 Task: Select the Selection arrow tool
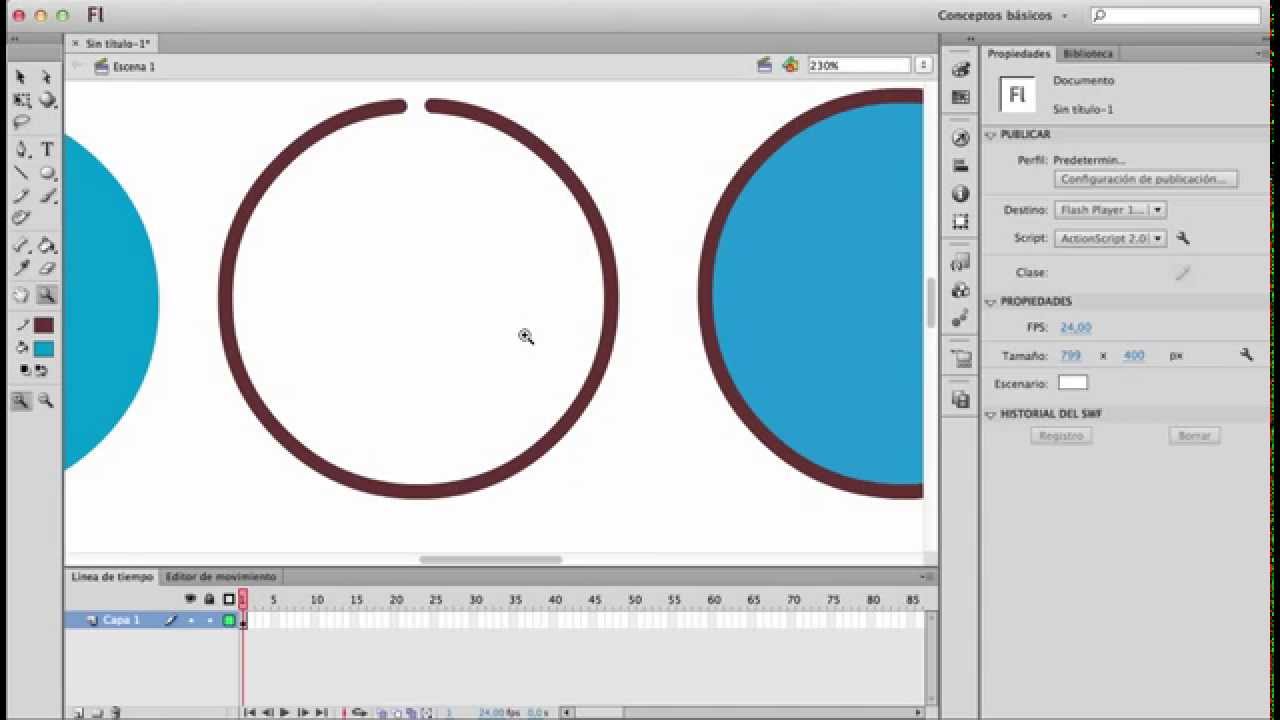coord(20,77)
